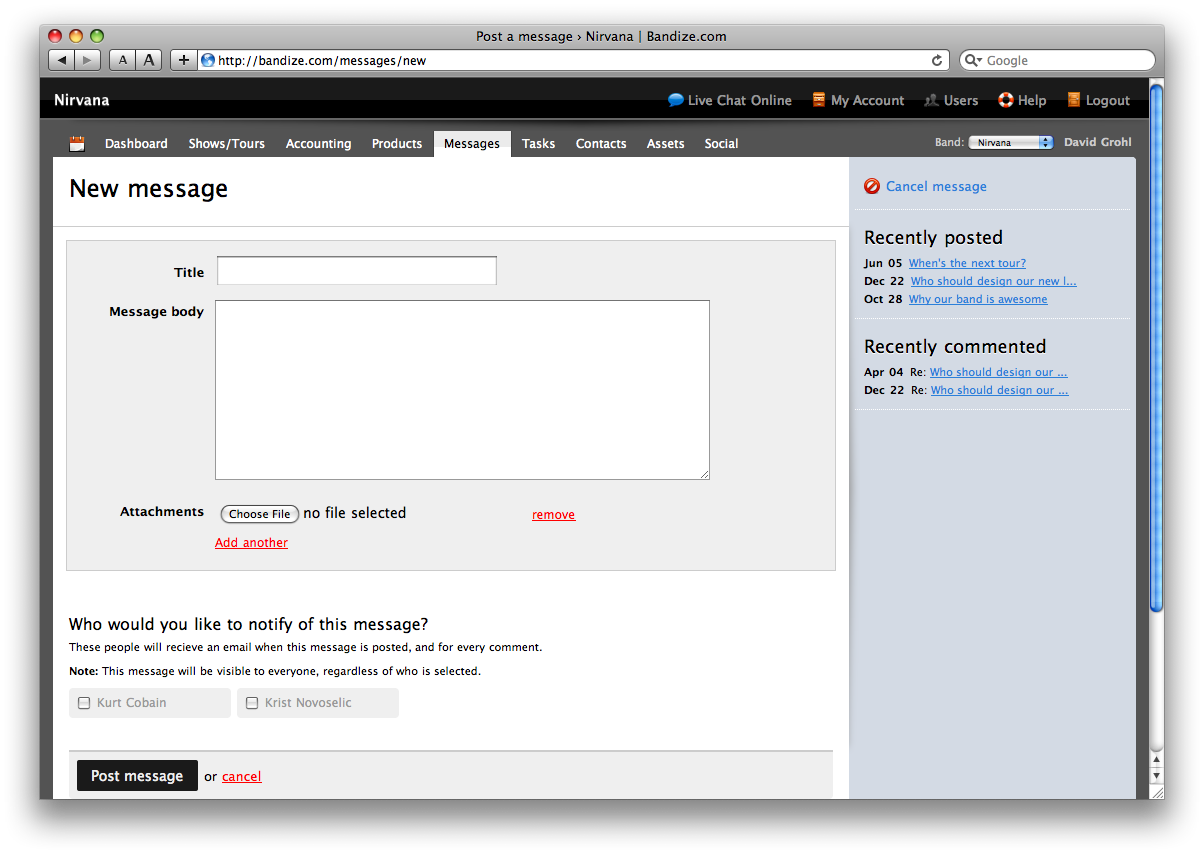The width and height of the screenshot is (1204, 854).
Task: Click the Logout link text
Action: (1108, 100)
